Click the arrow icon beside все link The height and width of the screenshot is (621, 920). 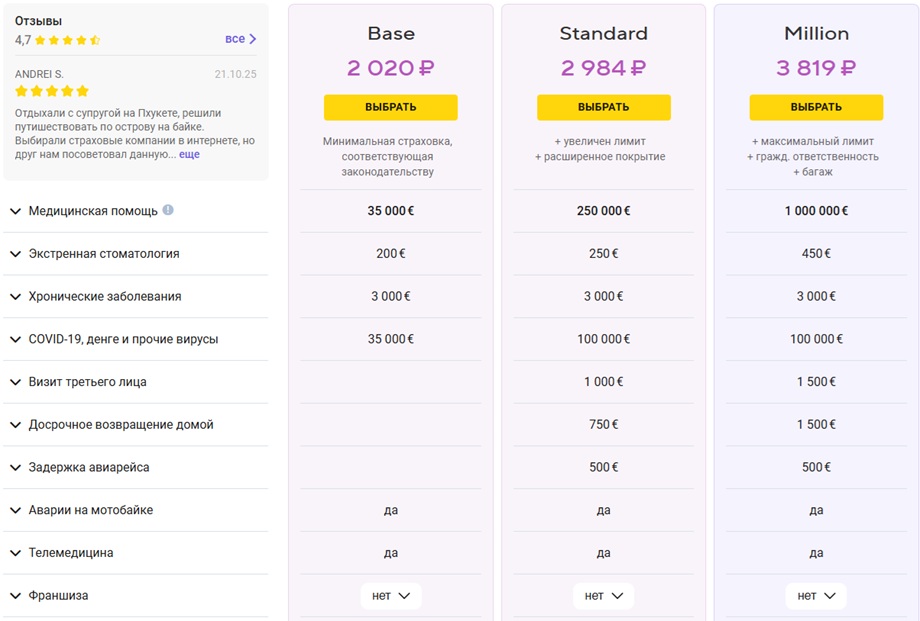click(x=253, y=39)
